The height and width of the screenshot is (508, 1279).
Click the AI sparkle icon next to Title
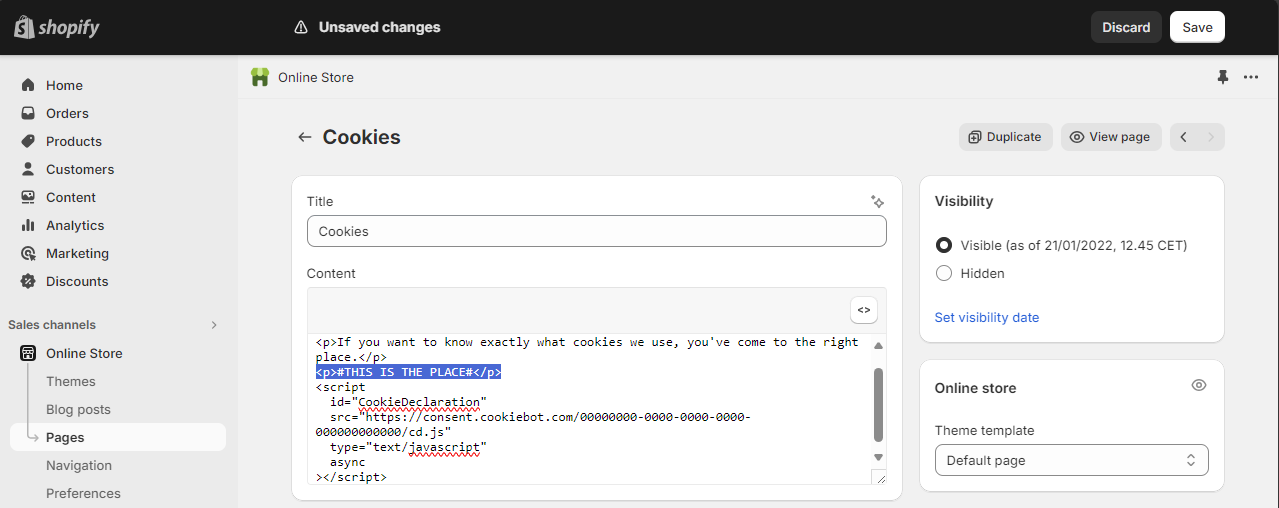tap(877, 201)
